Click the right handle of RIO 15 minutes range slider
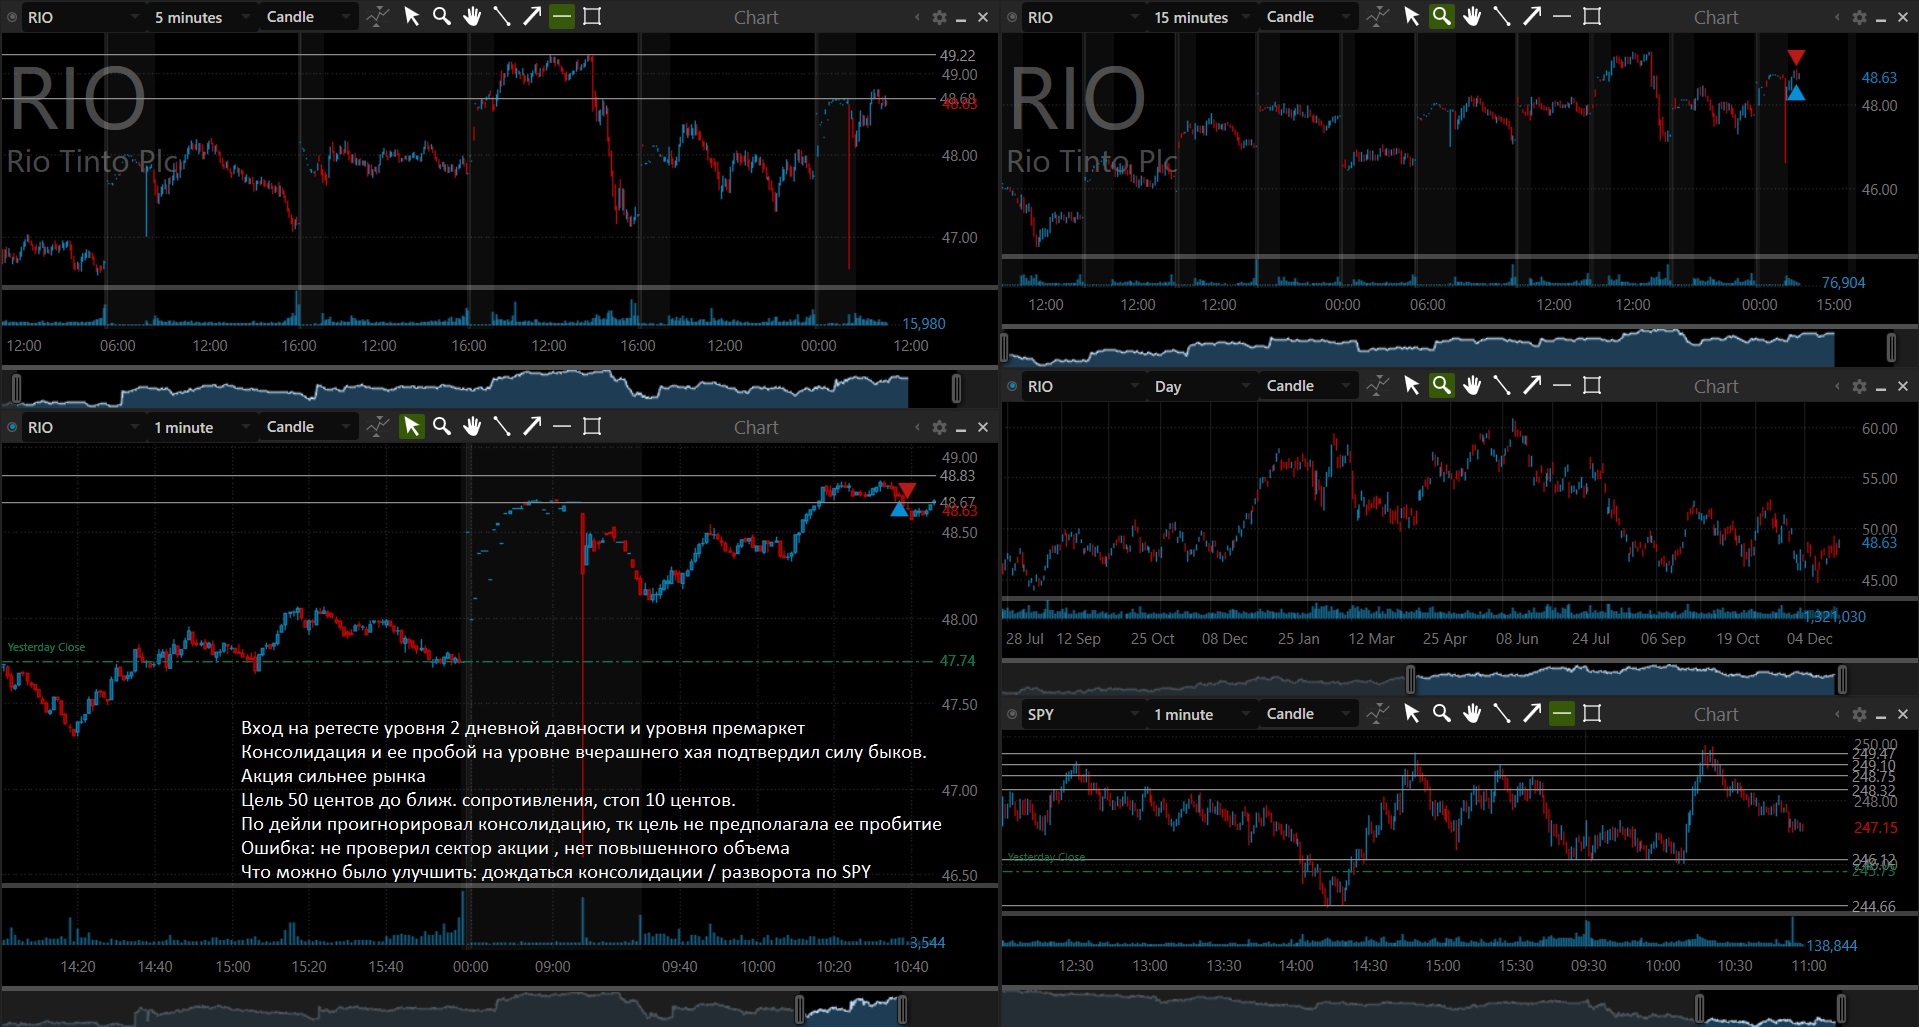 click(x=1891, y=347)
